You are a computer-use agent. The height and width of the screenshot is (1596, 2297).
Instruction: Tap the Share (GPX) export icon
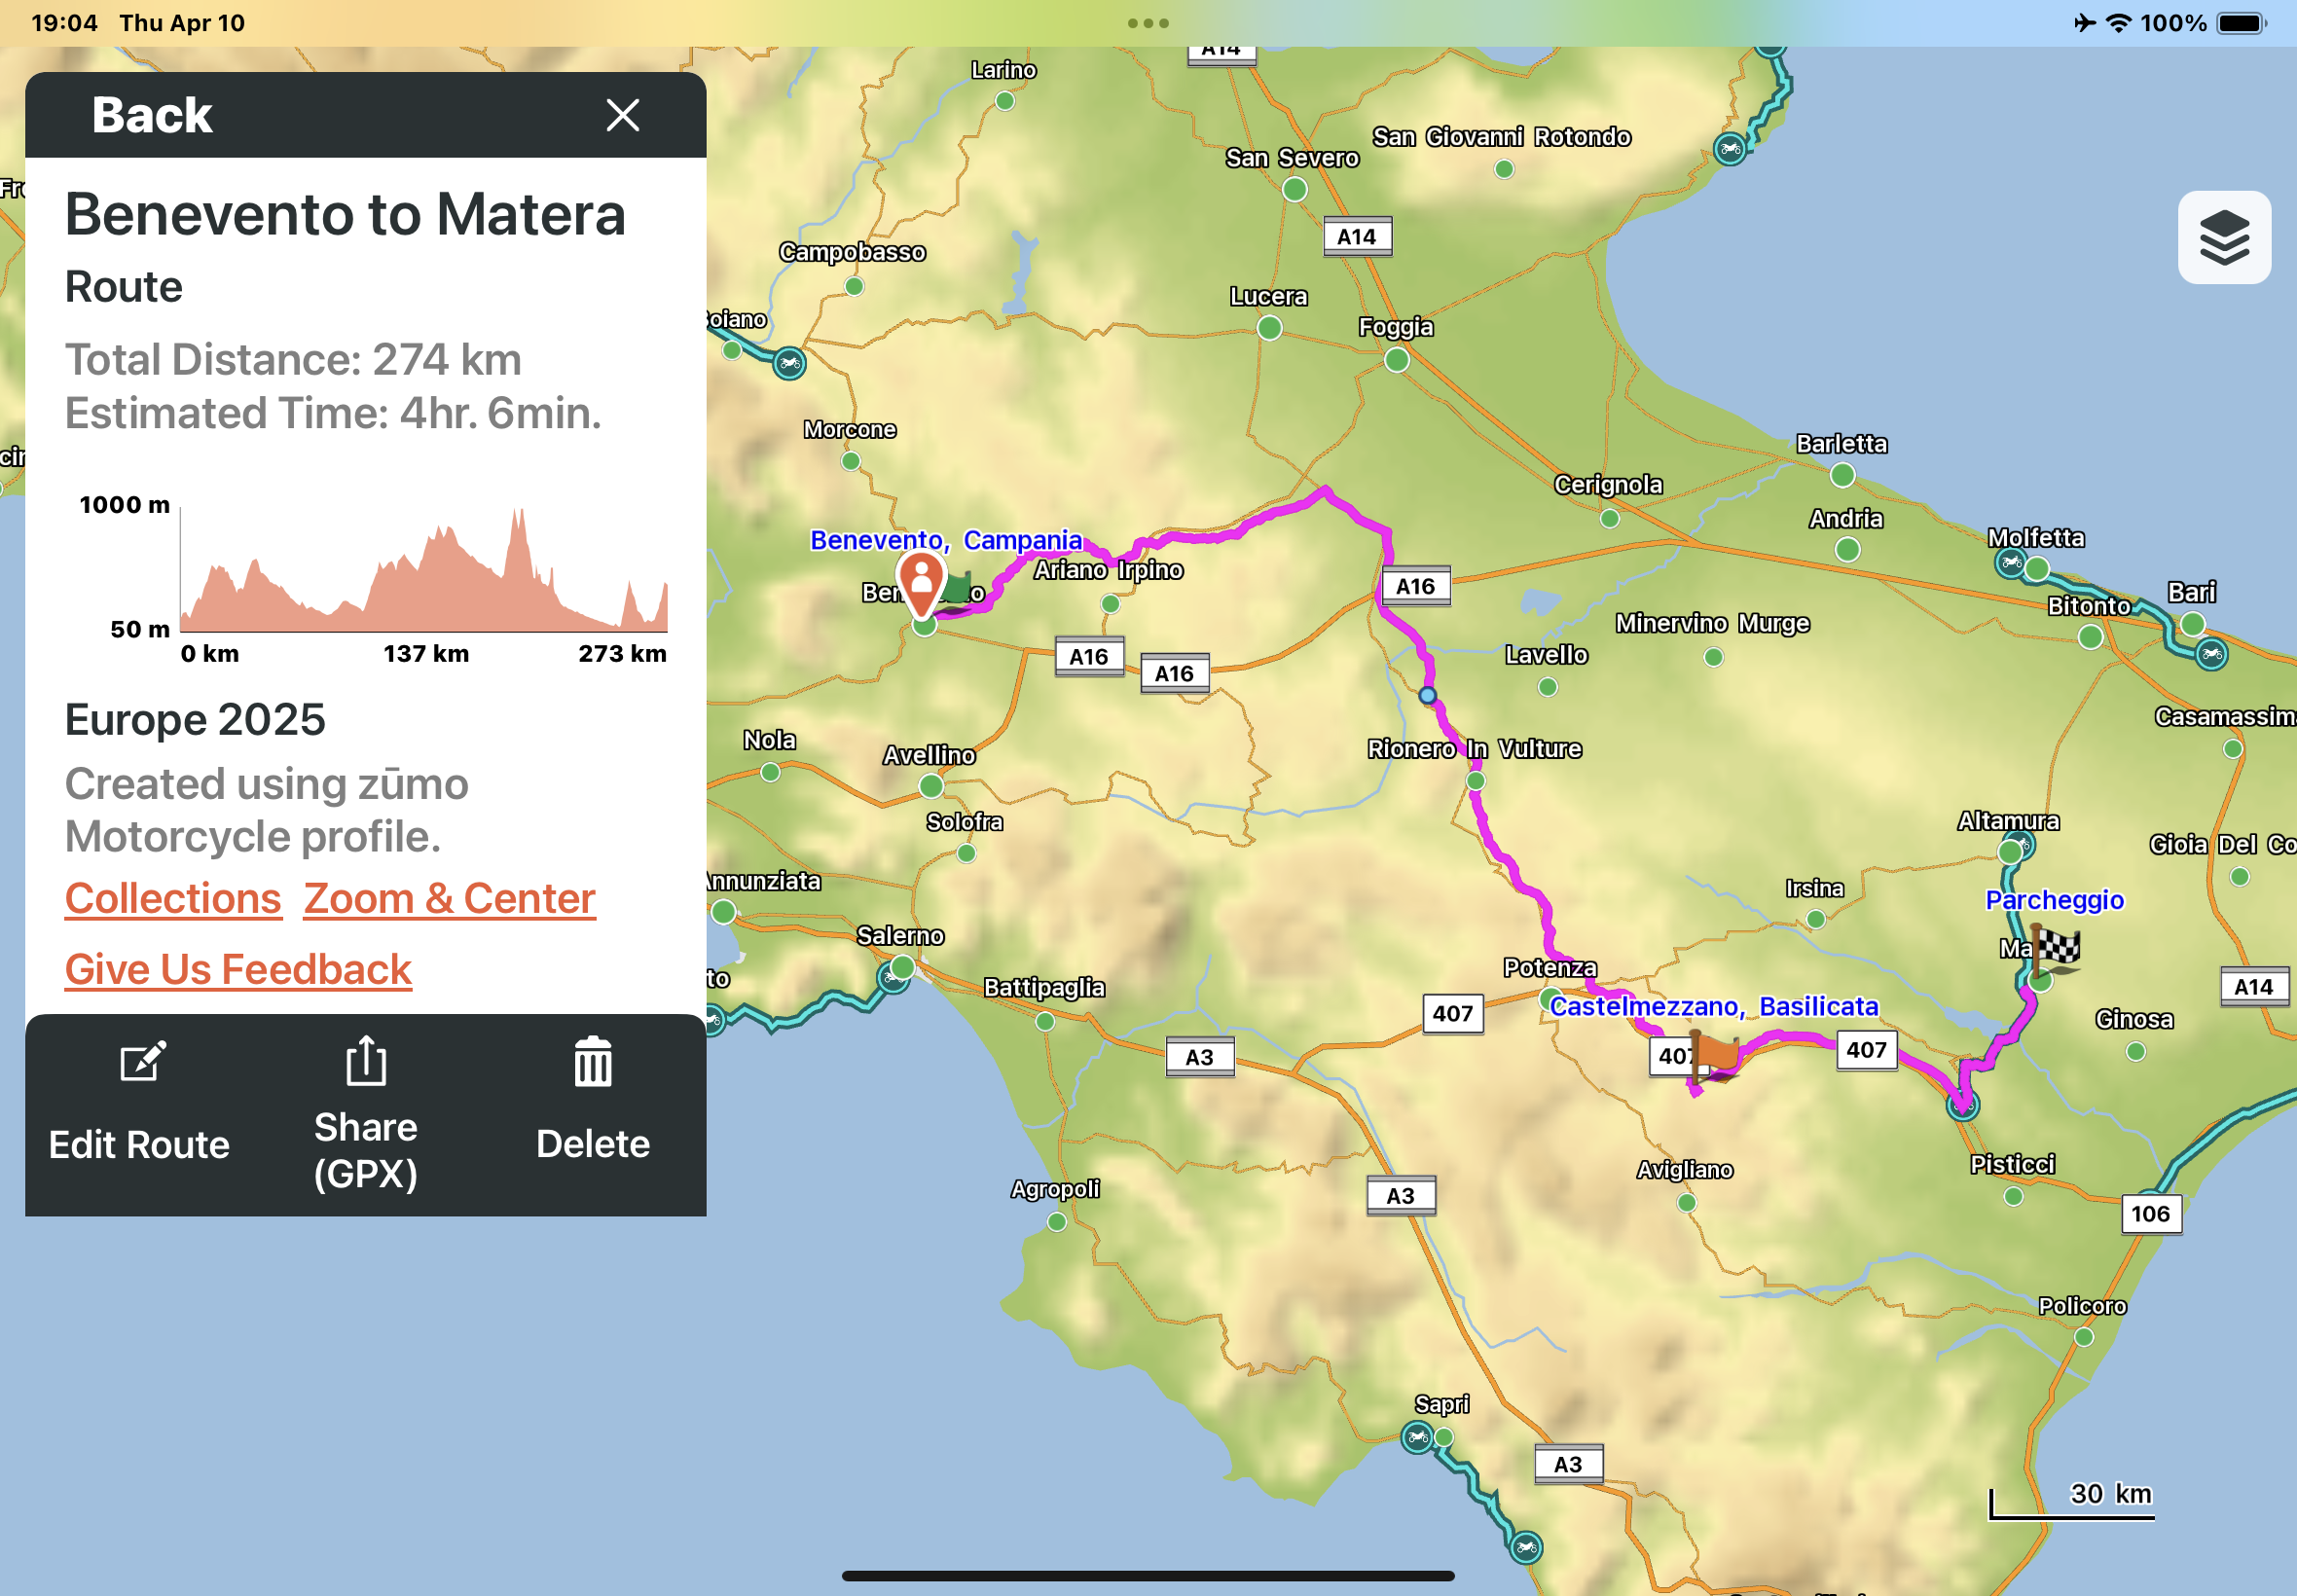366,1062
